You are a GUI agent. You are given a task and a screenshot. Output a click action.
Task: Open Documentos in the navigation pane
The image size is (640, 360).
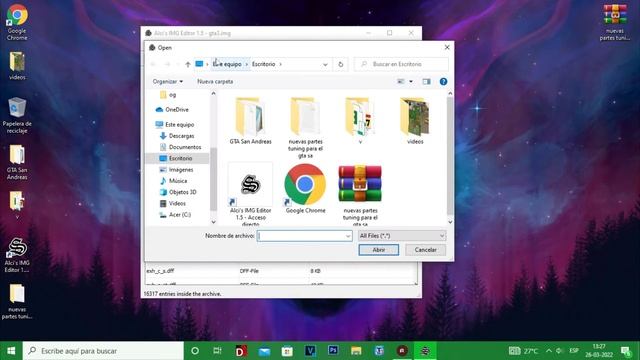tap(184, 147)
